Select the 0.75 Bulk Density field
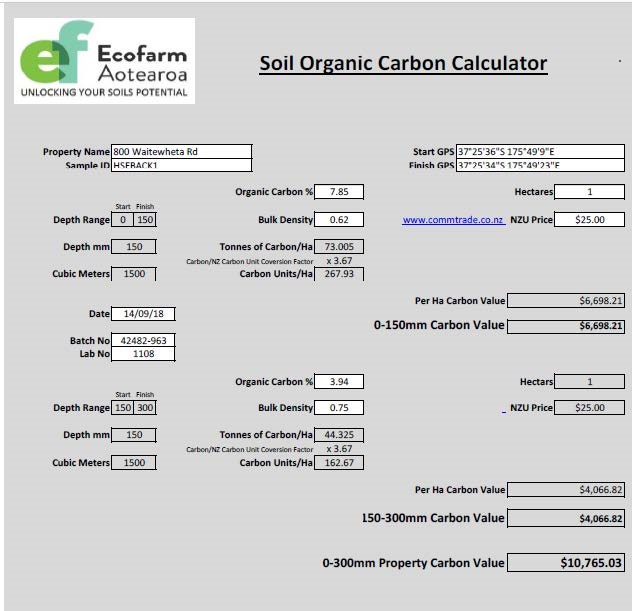The height and width of the screenshot is (611, 632). (339, 408)
